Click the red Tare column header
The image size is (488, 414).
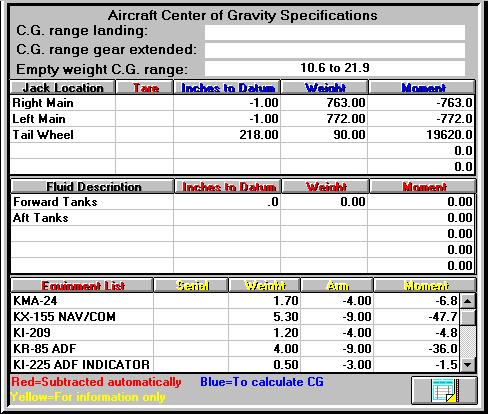tap(145, 88)
